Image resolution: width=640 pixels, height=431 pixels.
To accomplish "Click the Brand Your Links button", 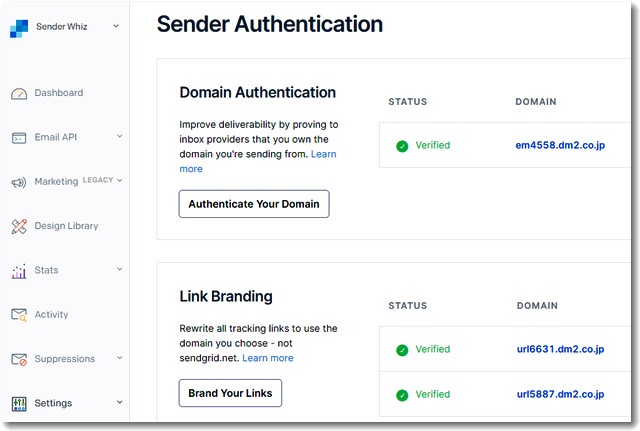I will coord(230,393).
